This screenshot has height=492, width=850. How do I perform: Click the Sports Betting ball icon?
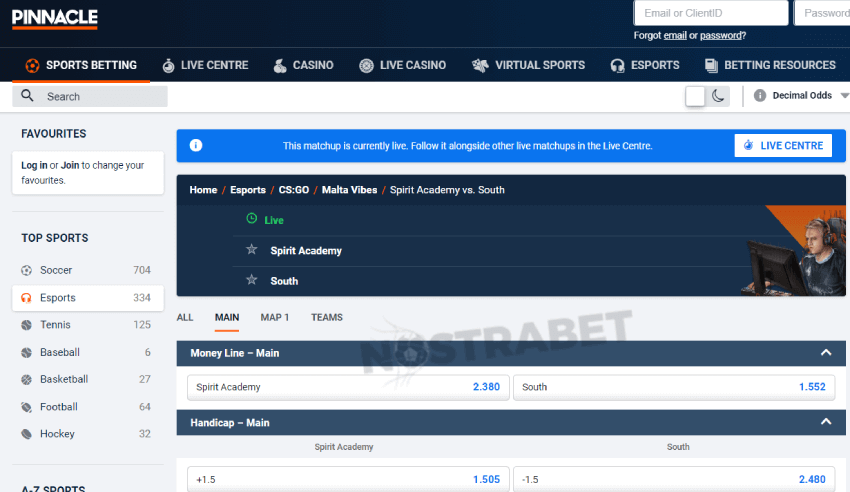click(x=32, y=66)
